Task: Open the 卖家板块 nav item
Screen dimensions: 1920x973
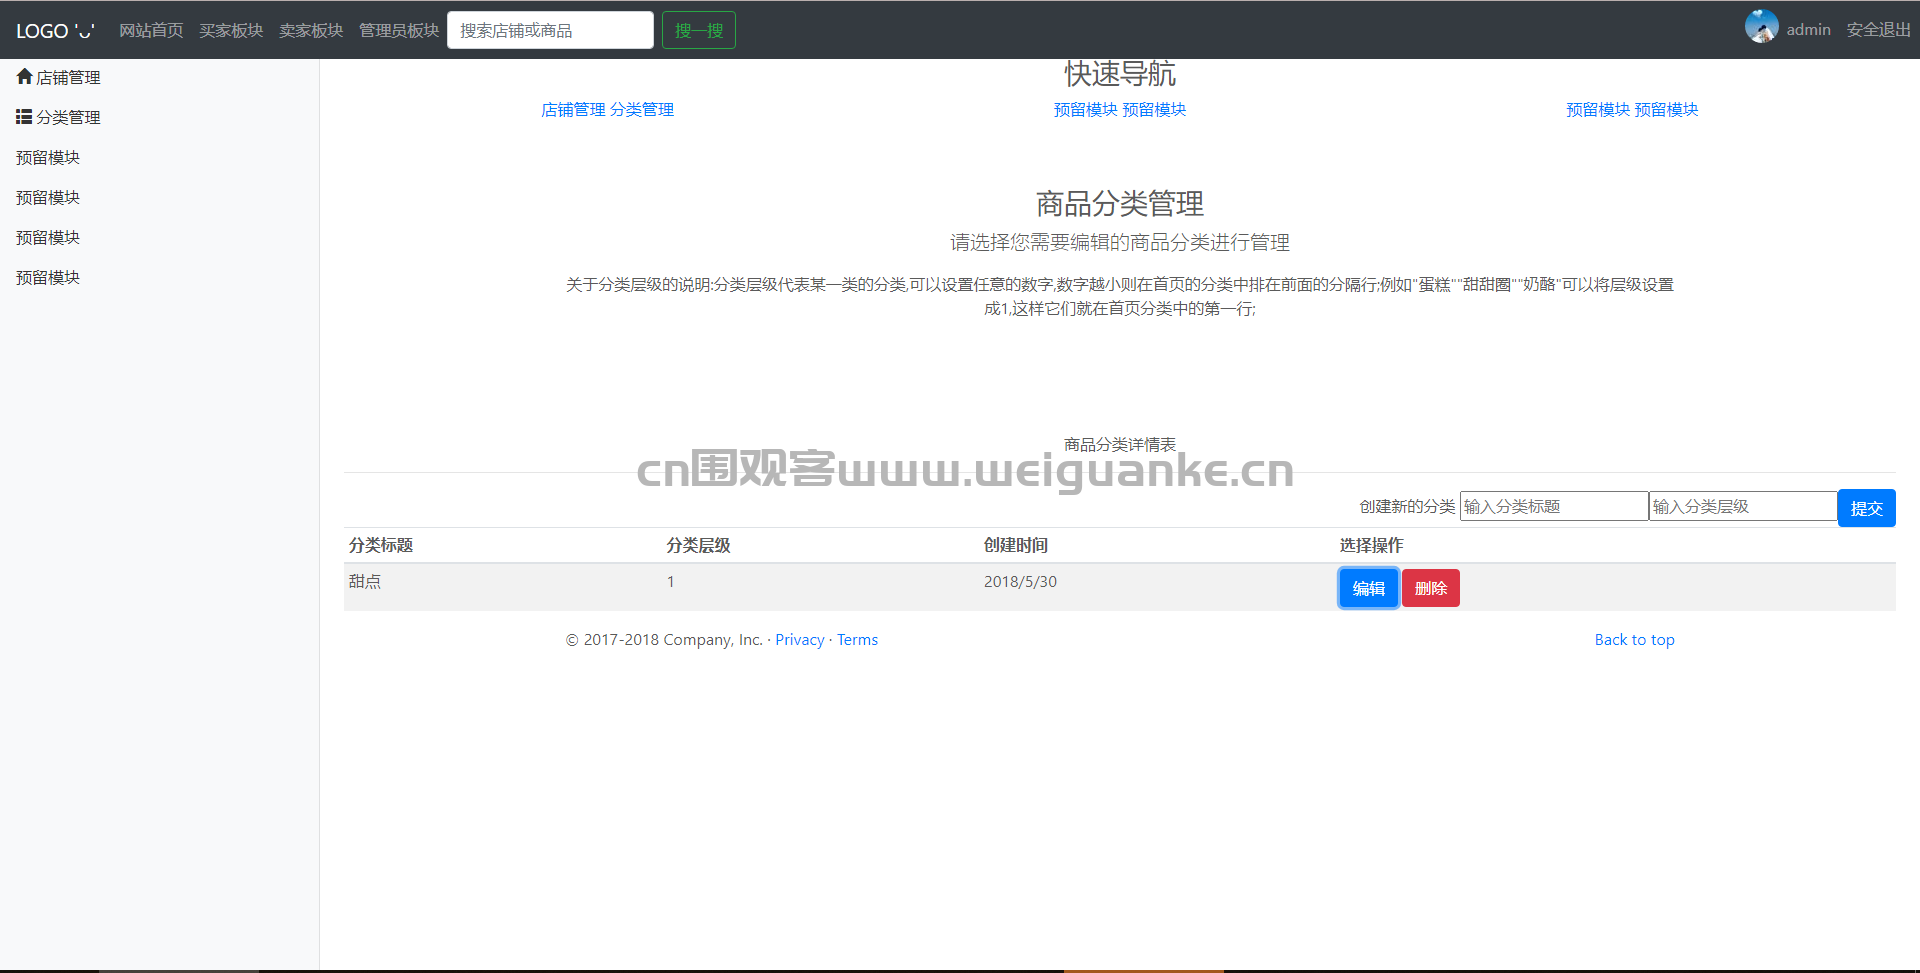Action: coord(311,31)
